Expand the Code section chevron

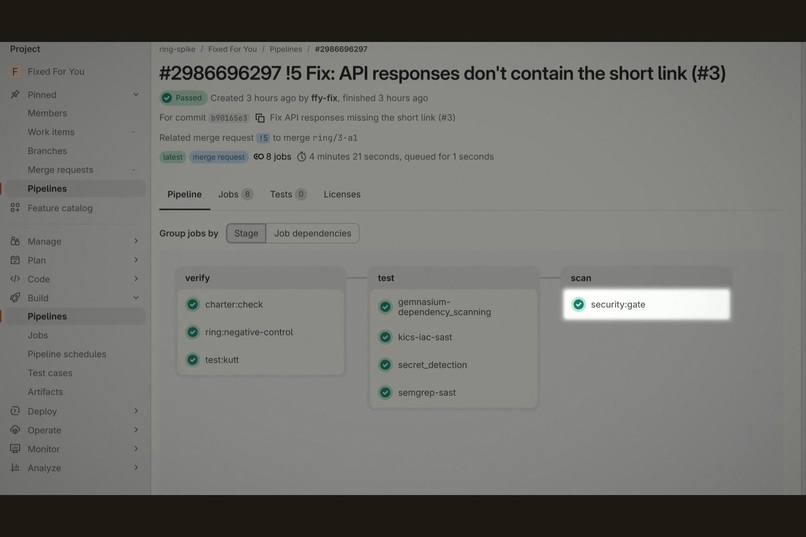(x=136, y=279)
